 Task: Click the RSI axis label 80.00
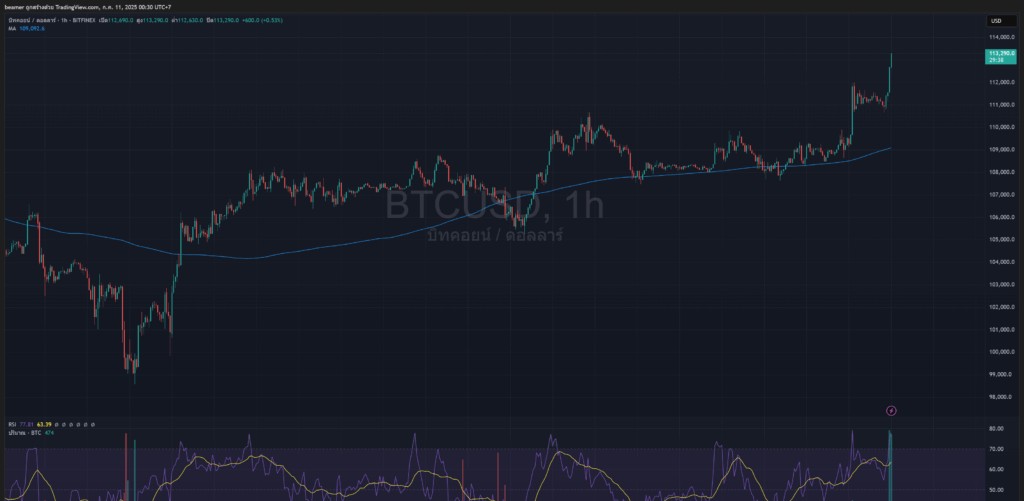(997, 429)
